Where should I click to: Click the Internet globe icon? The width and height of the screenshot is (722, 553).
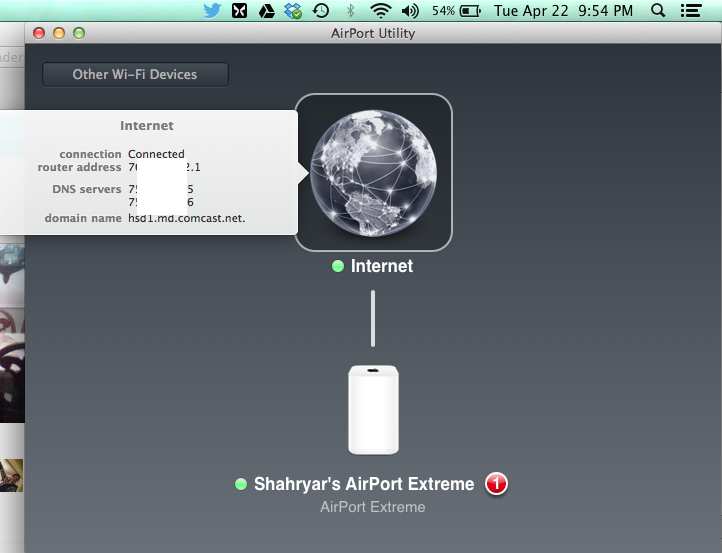pyautogui.click(x=373, y=173)
